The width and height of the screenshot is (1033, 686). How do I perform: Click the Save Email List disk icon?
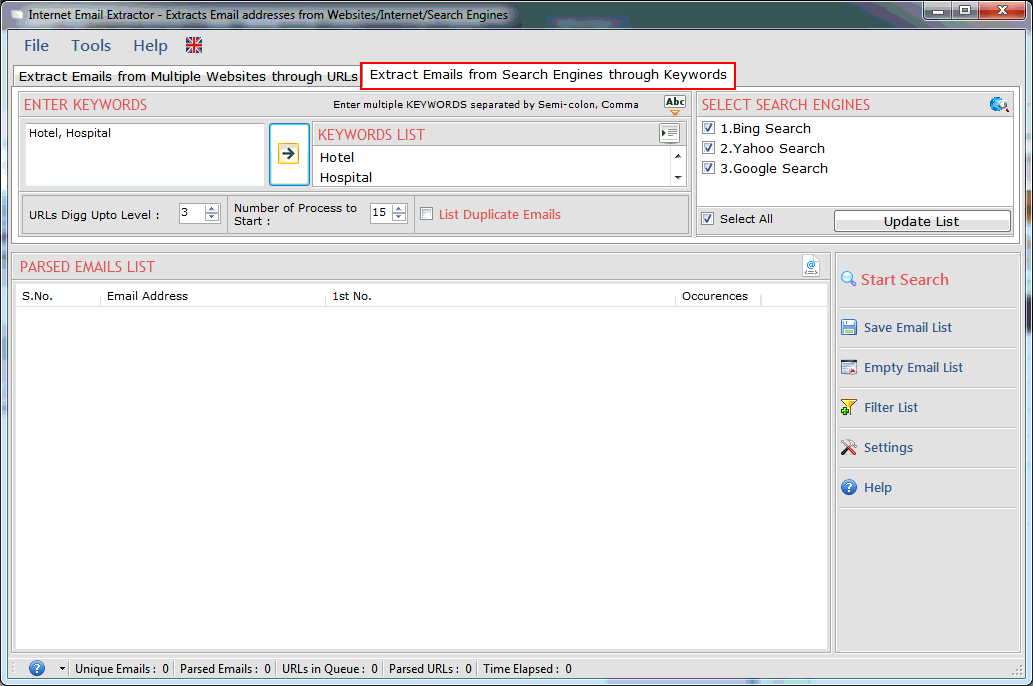tap(849, 328)
